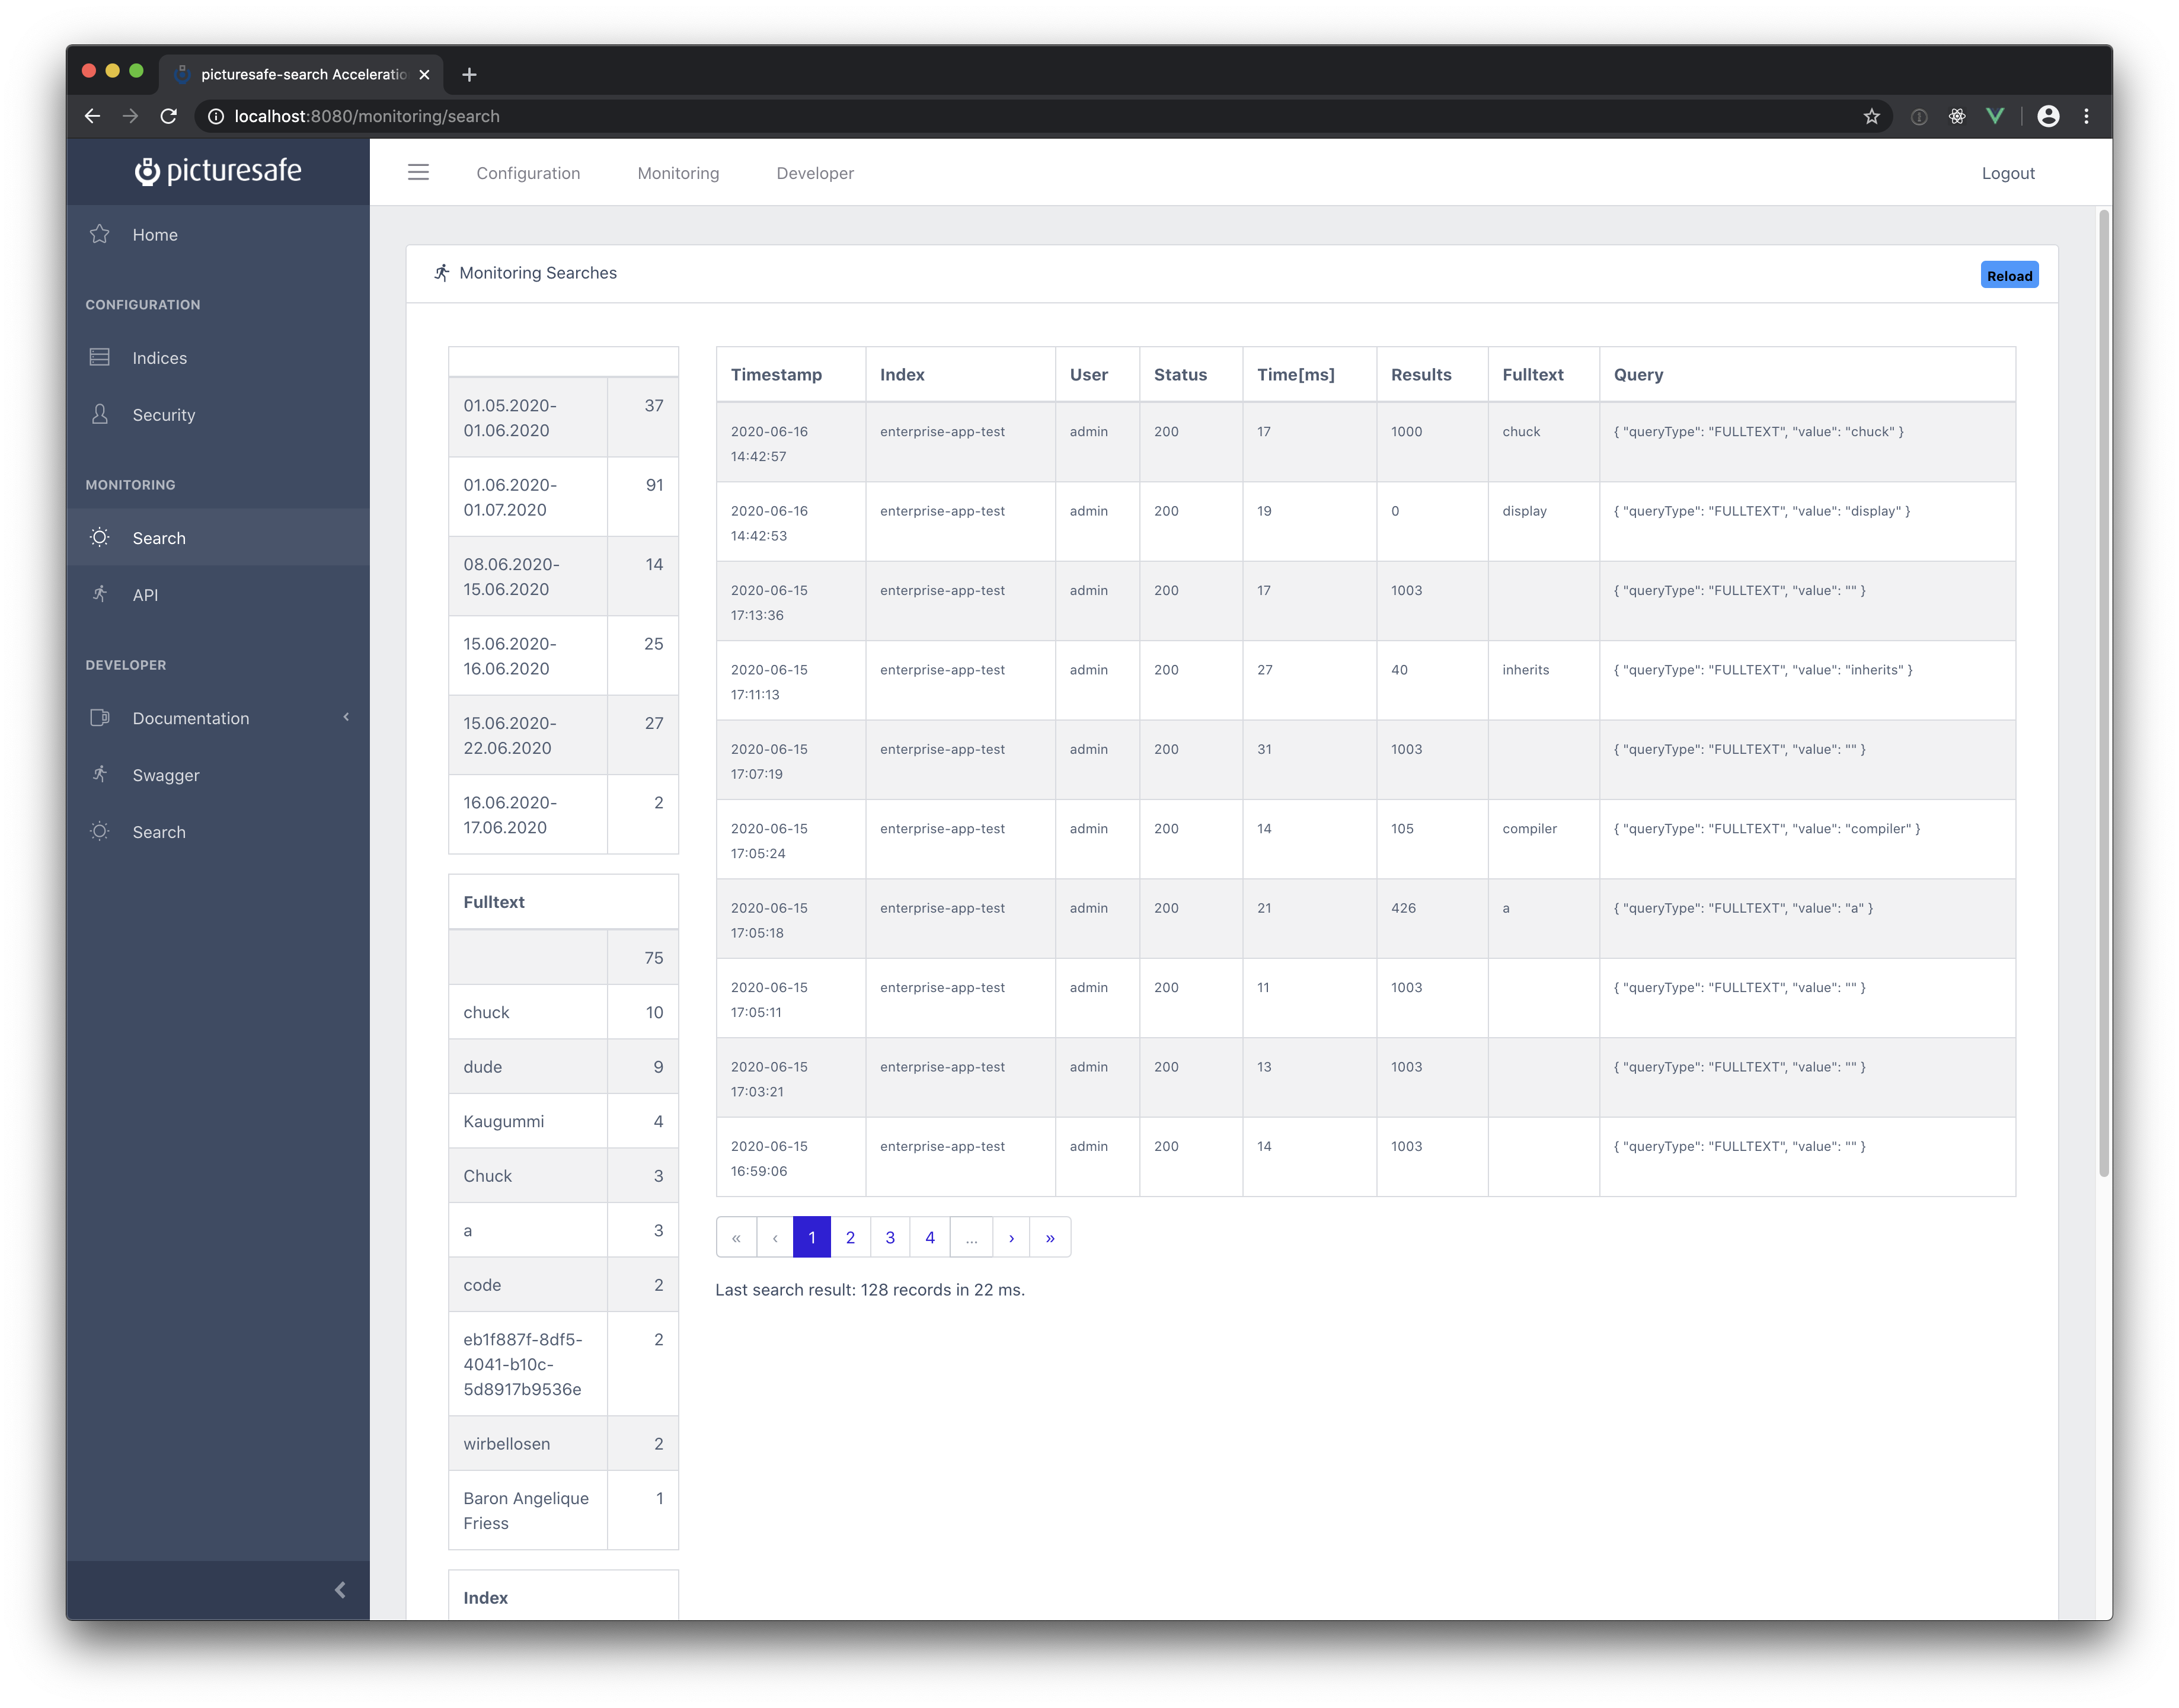Click the last page navigation button
This screenshot has height=1708, width=2179.
[1050, 1236]
